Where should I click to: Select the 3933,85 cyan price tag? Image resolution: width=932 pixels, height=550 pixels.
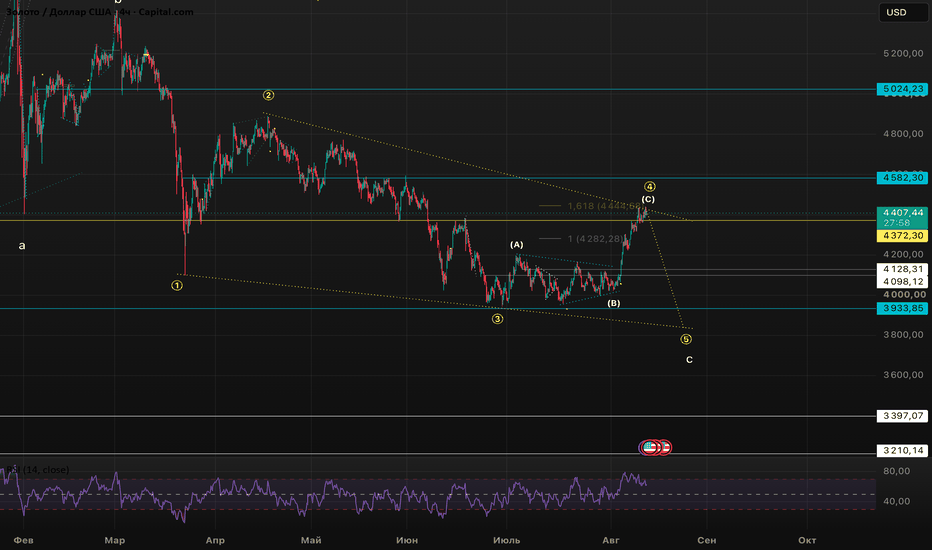pyautogui.click(x=902, y=308)
